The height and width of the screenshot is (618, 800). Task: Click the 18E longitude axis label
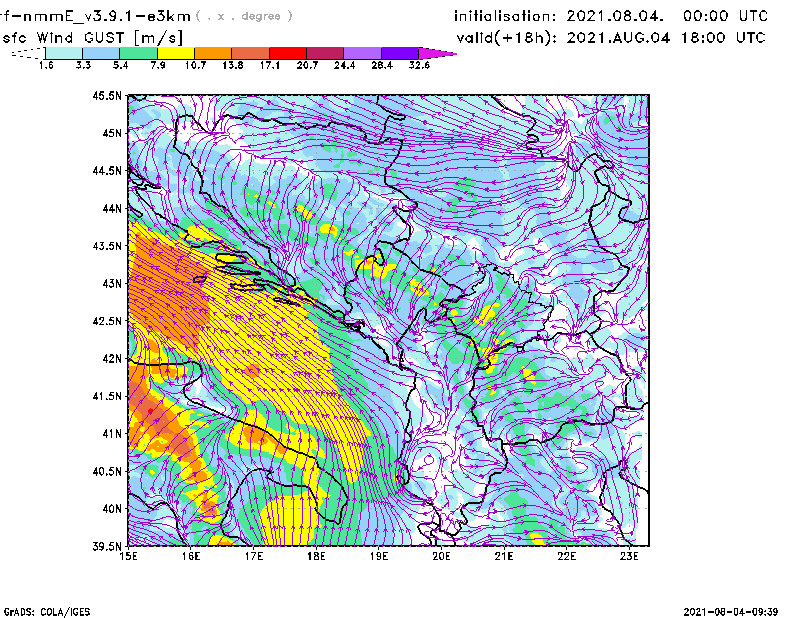[x=316, y=556]
